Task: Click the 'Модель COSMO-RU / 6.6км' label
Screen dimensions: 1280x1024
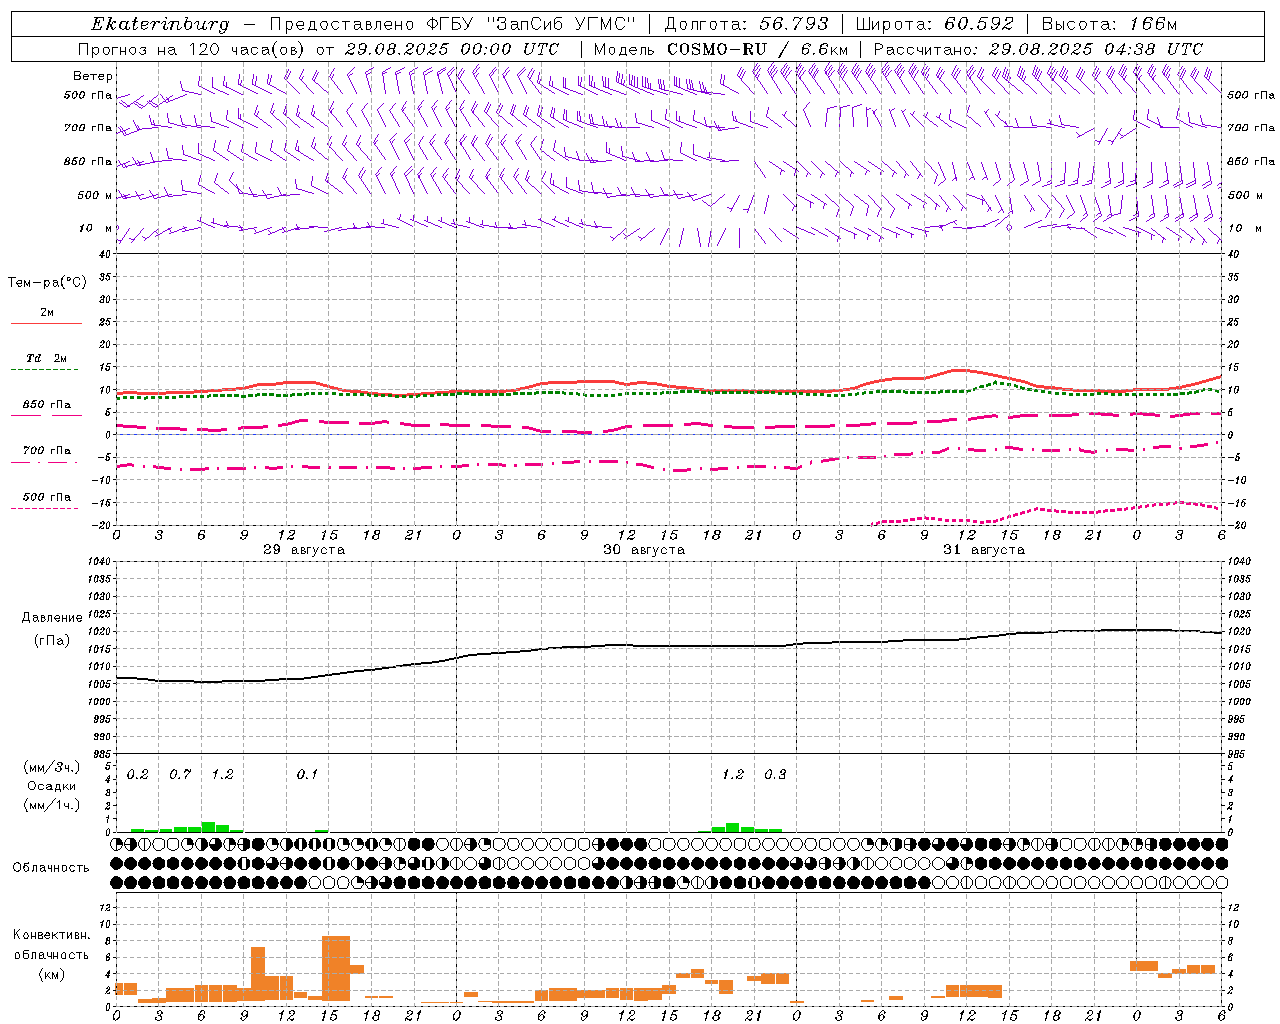Action: coord(721,49)
